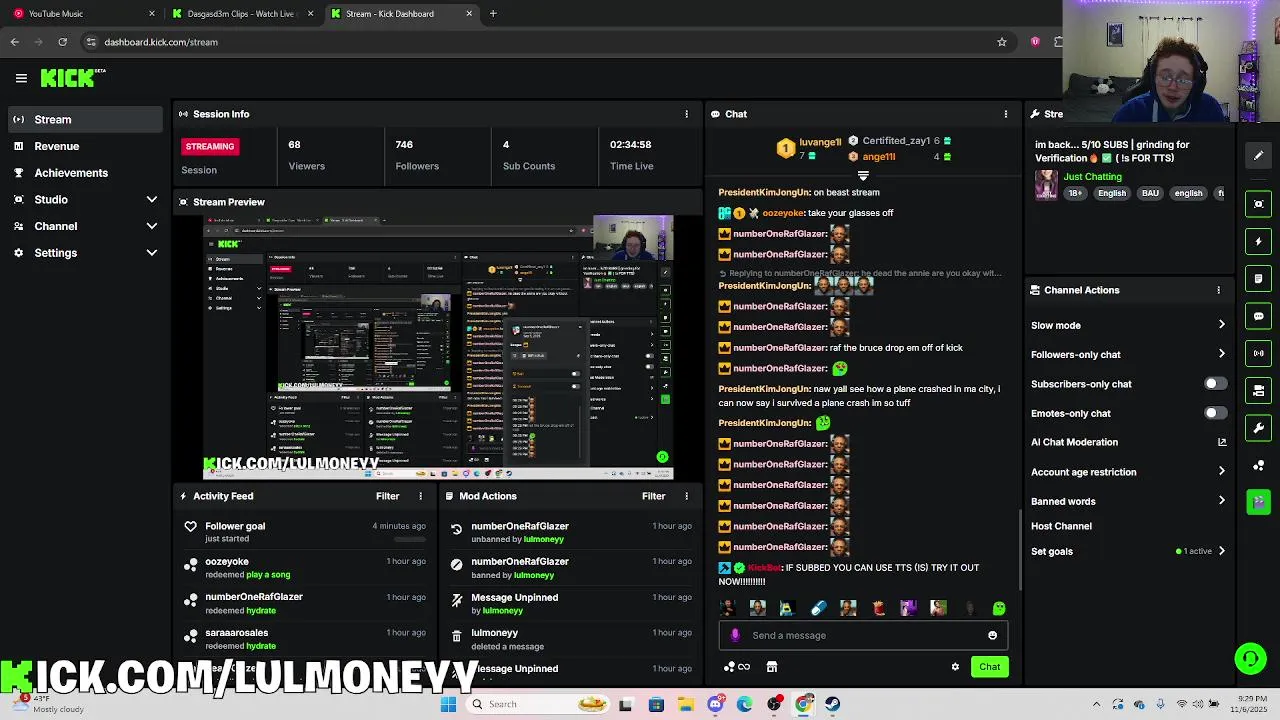The width and height of the screenshot is (1280, 720).
Task: Click the green clapperboard clip icon
Action: pos(1258,502)
